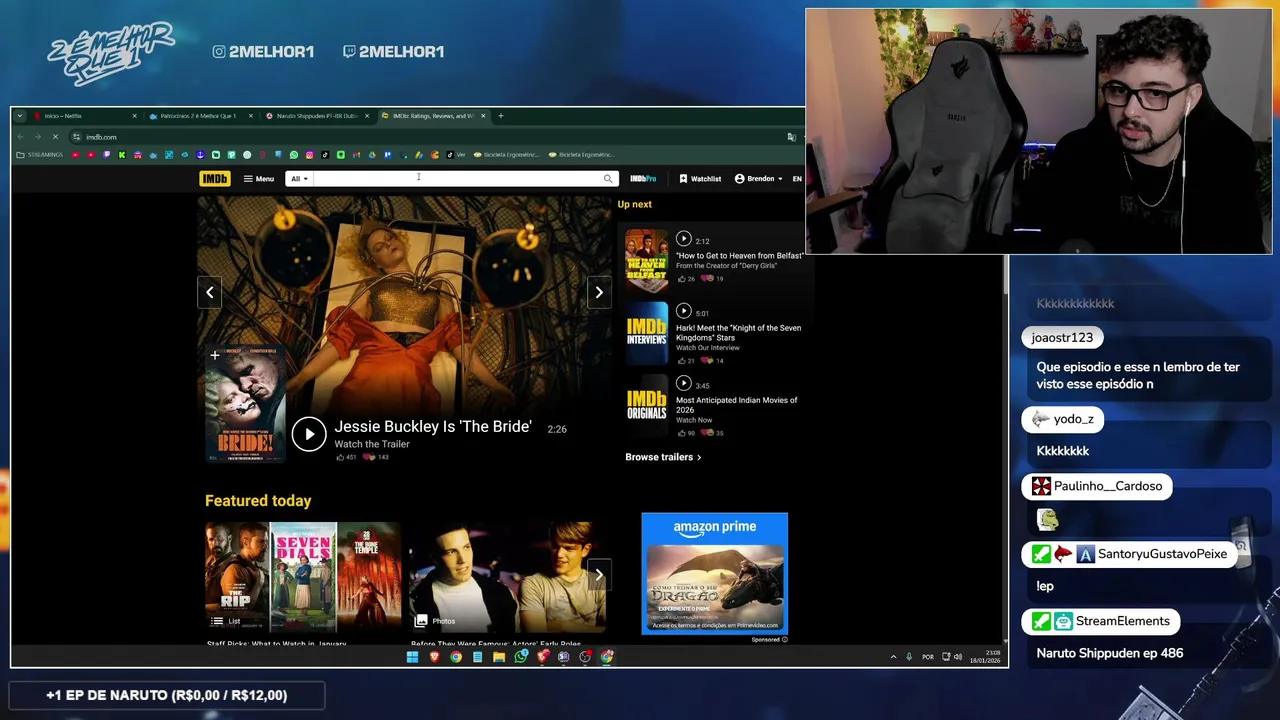Screen dimensions: 1280x720
Task: Focus the IMDb search input field
Action: point(457,179)
